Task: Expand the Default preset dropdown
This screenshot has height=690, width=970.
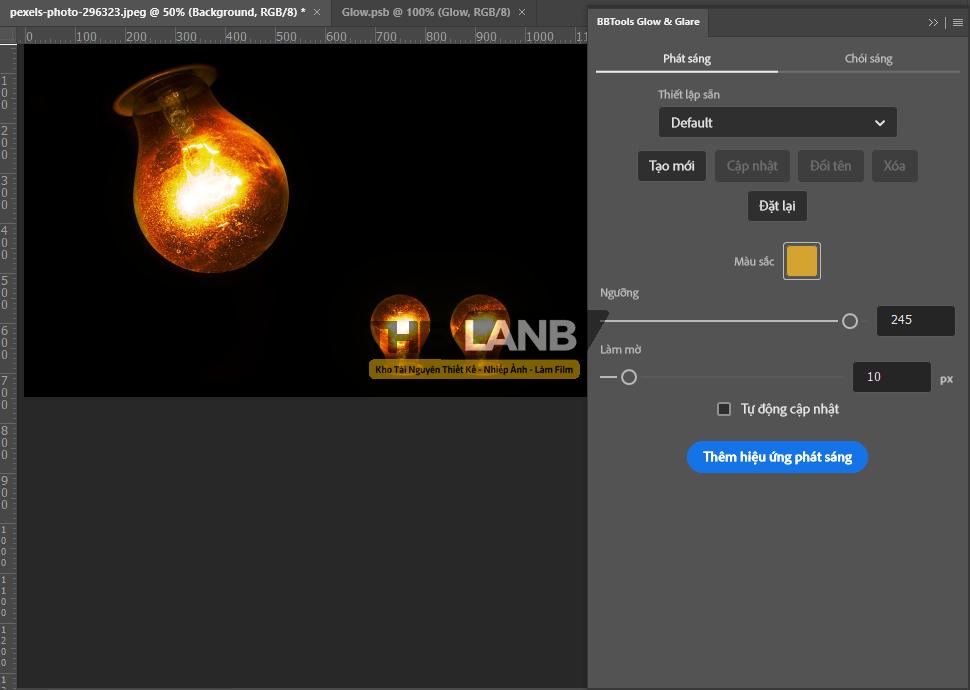Action: (x=777, y=123)
